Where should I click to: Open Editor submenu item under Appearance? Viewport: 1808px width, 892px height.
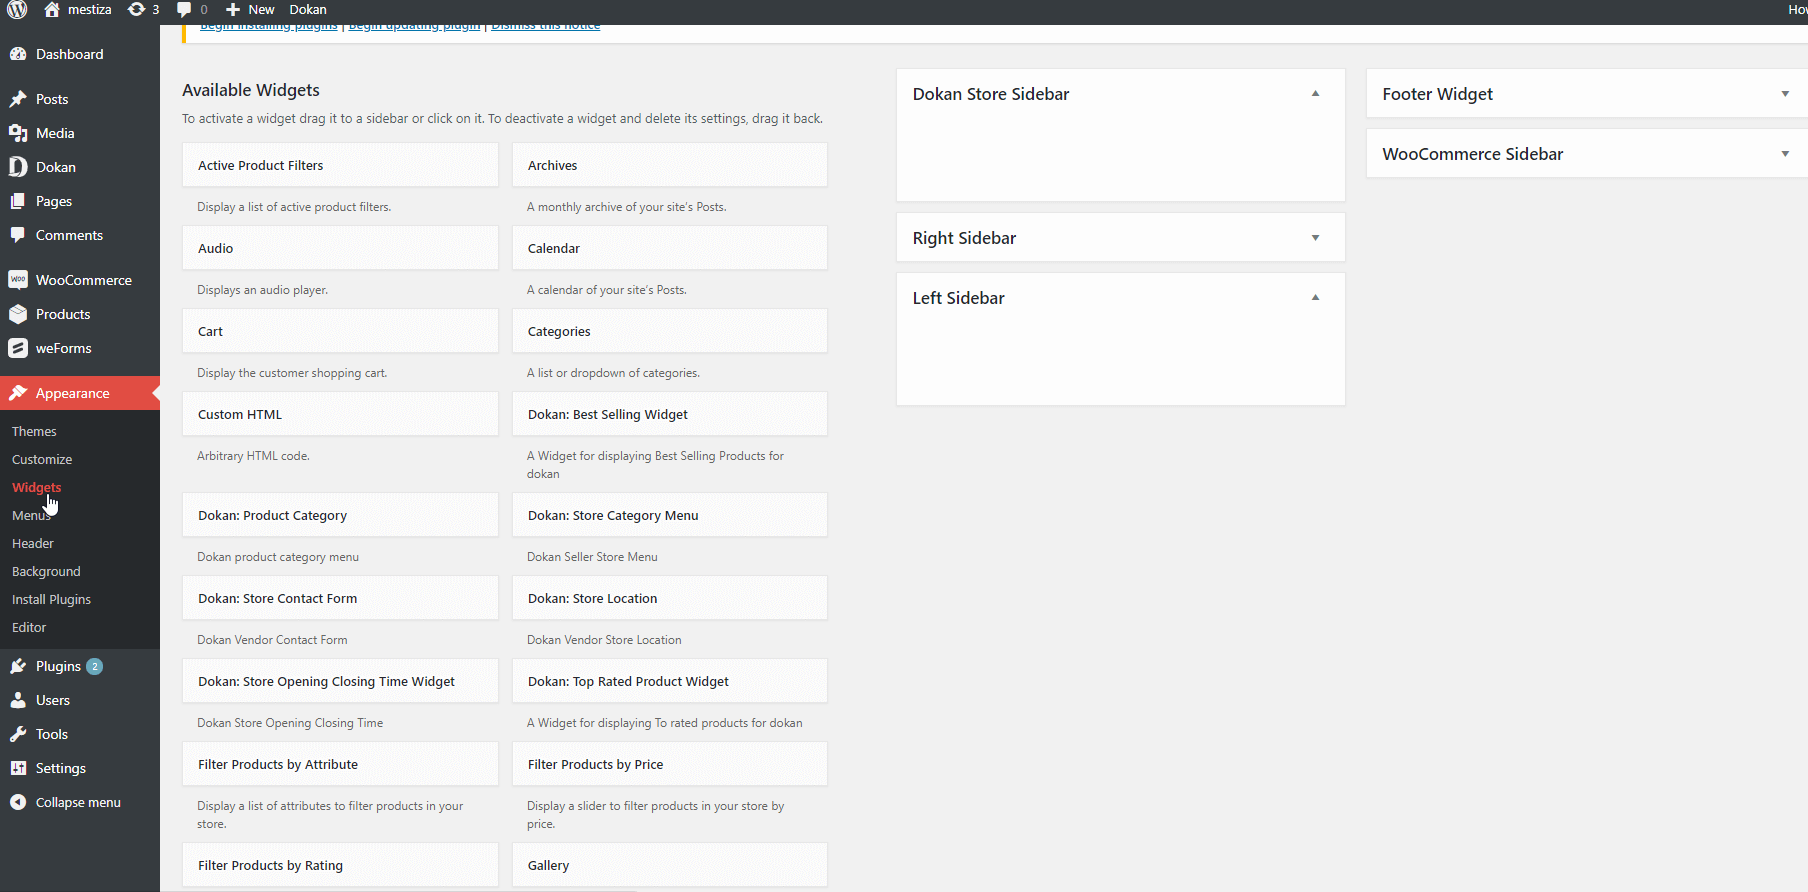[x=29, y=627]
